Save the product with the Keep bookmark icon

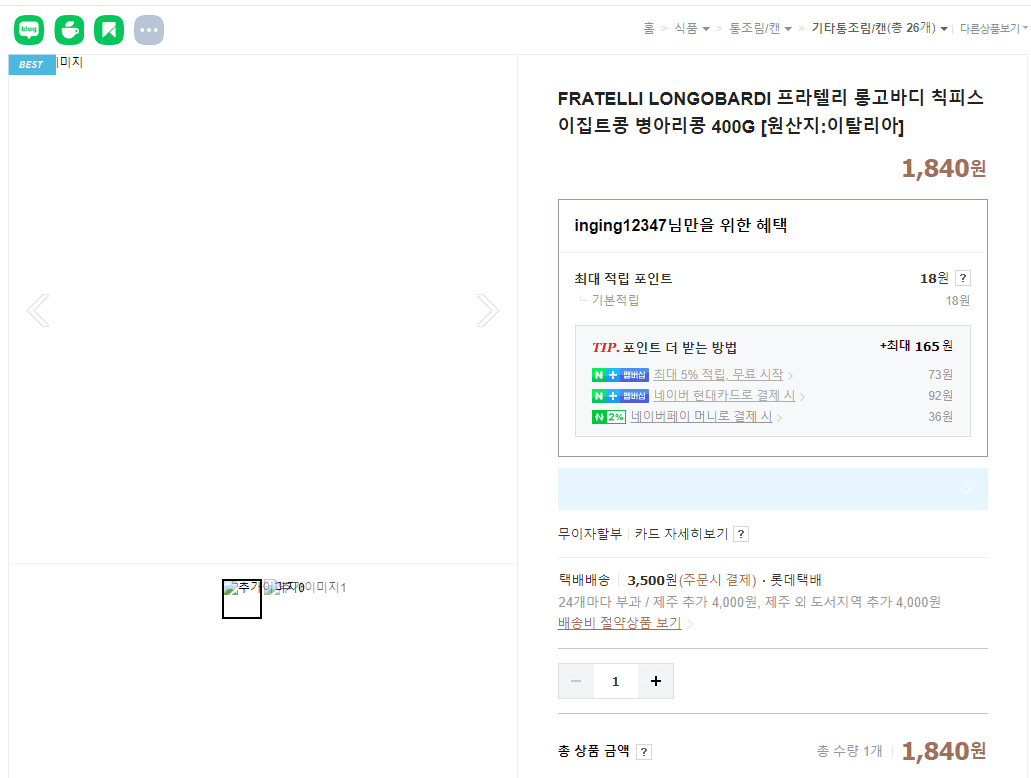point(108,29)
